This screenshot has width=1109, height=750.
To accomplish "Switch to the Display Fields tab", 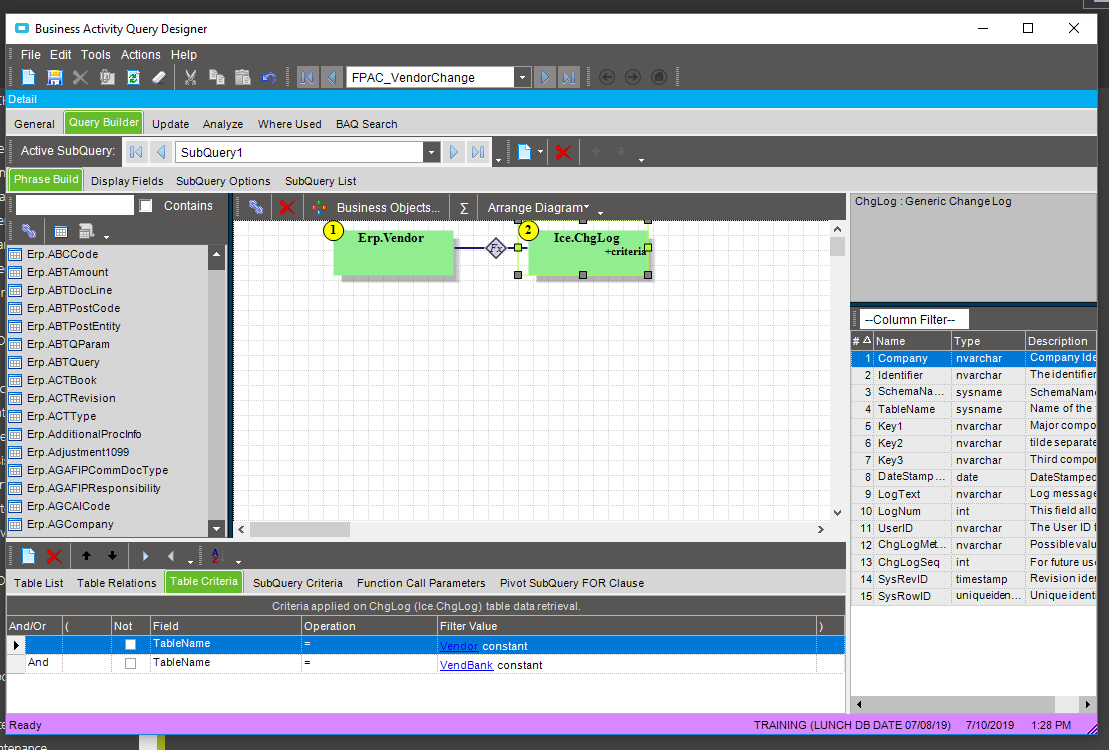I will pos(127,181).
